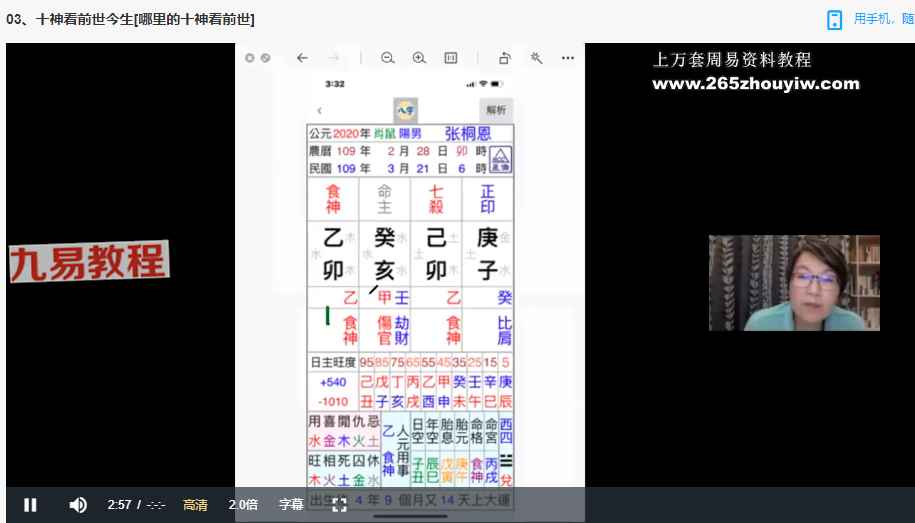Click the rotate image icon

(x=505, y=58)
